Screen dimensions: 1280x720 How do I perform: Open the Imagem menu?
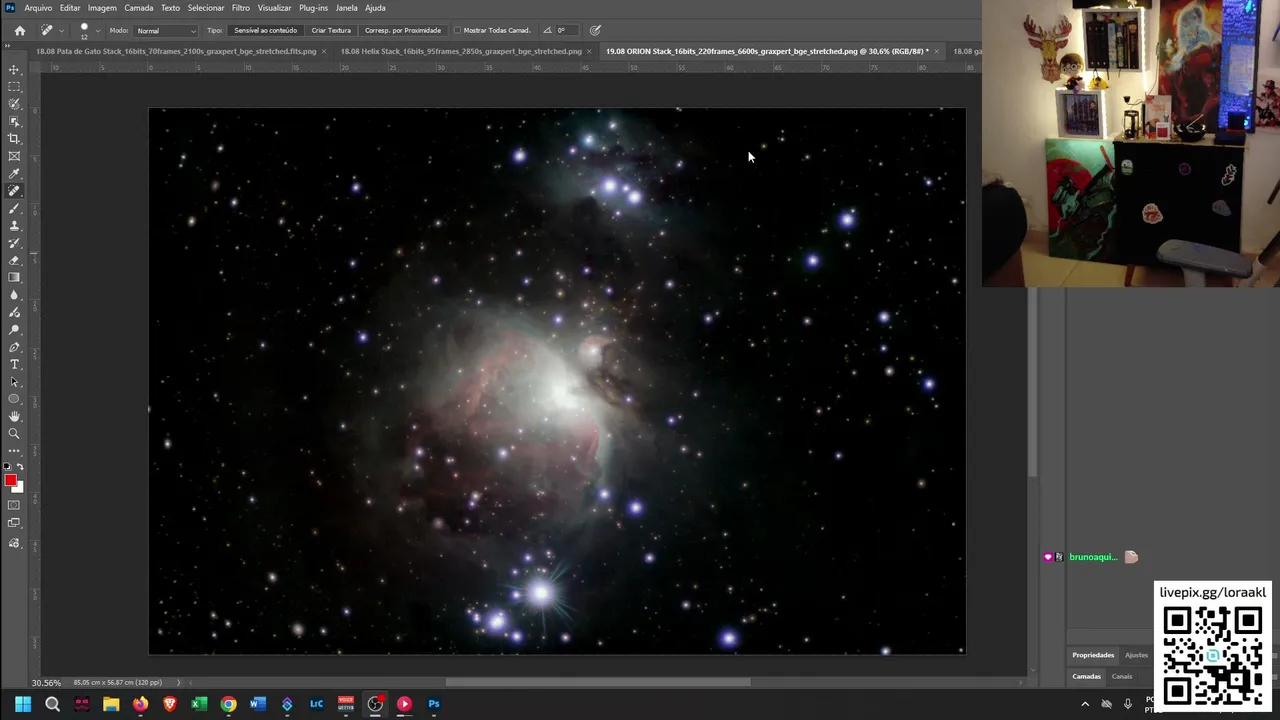click(x=102, y=8)
